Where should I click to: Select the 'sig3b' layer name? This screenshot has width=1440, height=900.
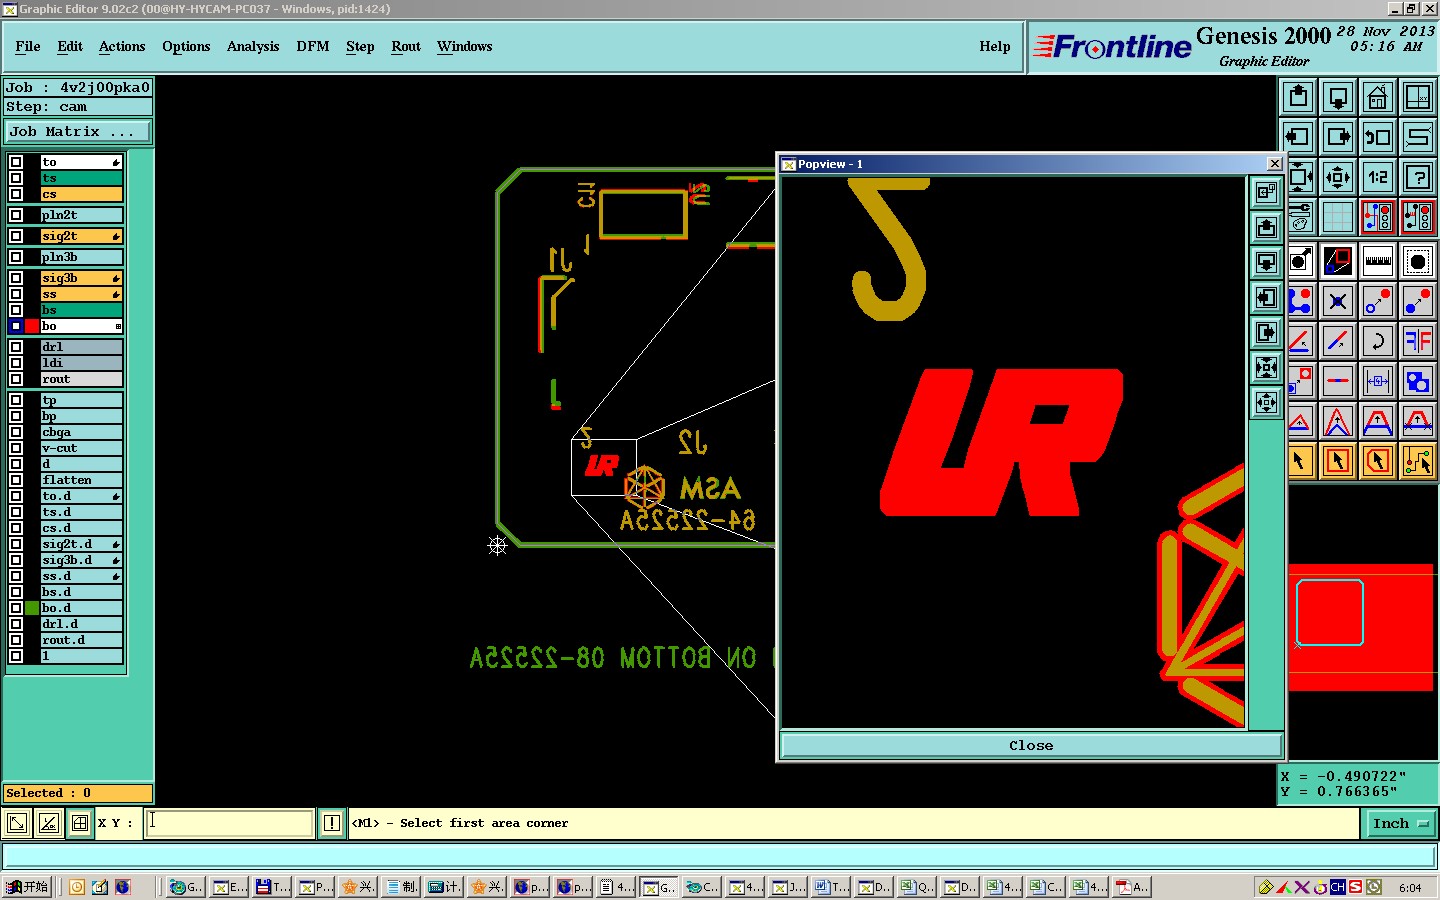pyautogui.click(x=81, y=278)
